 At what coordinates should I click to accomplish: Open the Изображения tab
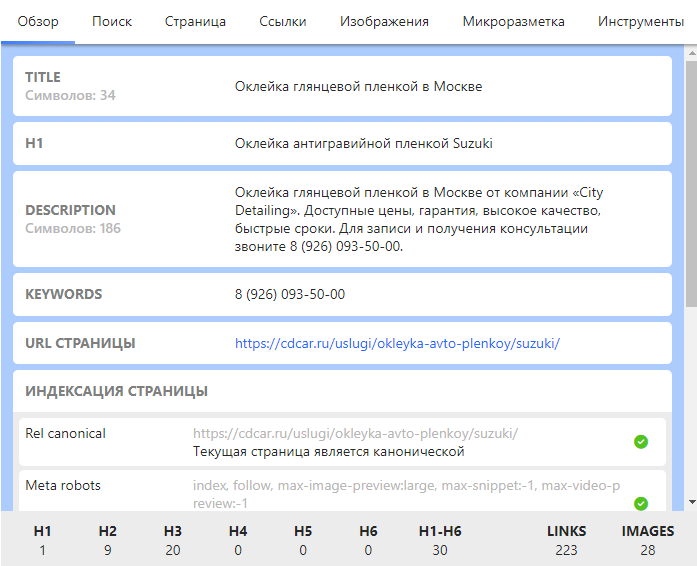click(384, 21)
